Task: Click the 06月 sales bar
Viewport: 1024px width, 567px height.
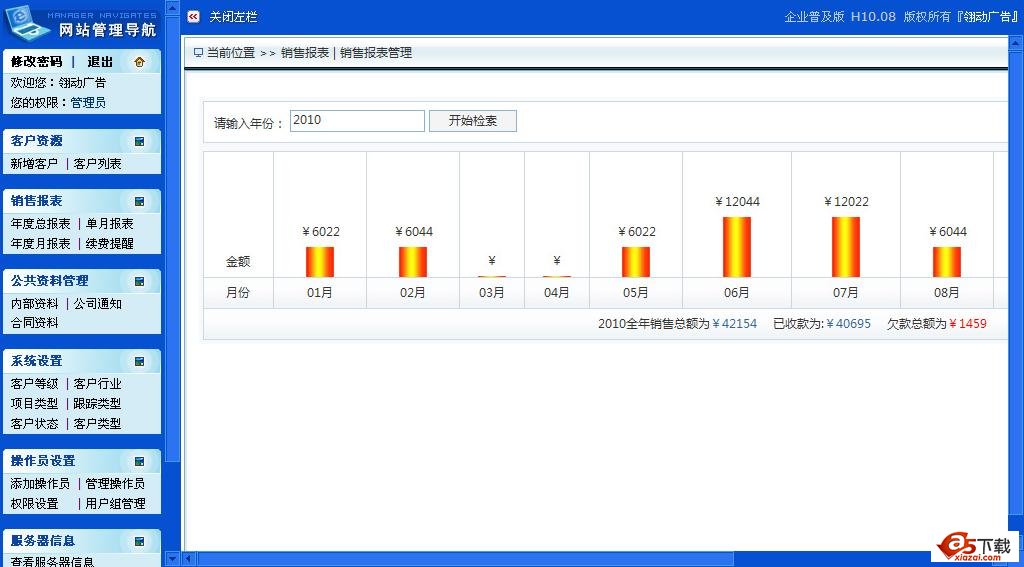Action: (x=736, y=247)
